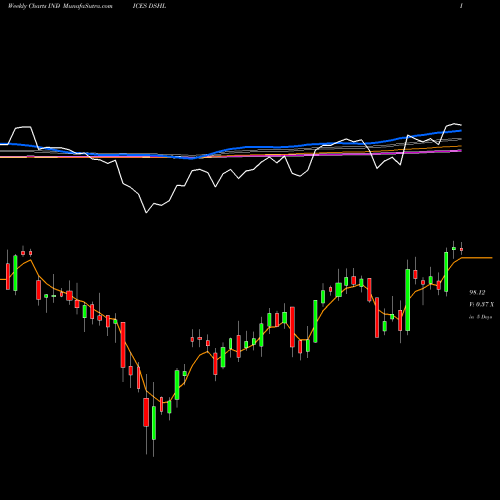Click the lowest green candle at the chart bottom
This screenshot has width=500, height=500.
154,423
